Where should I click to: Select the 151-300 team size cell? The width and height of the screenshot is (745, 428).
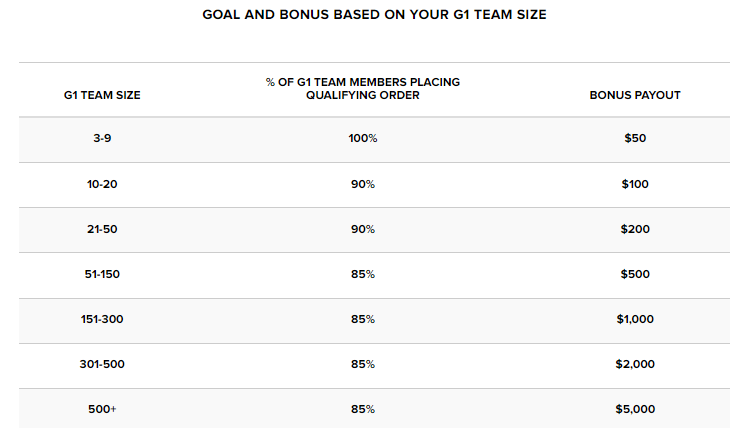(x=102, y=319)
